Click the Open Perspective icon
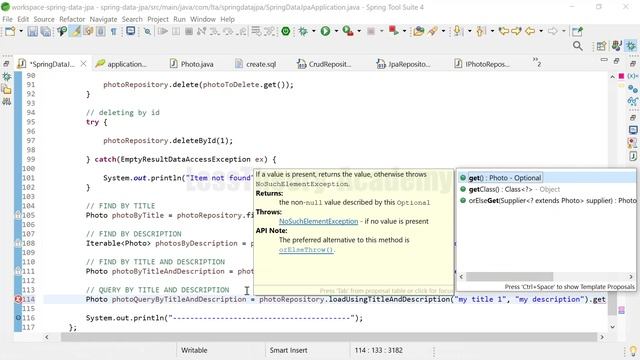 pyautogui.click(x=601, y=46)
